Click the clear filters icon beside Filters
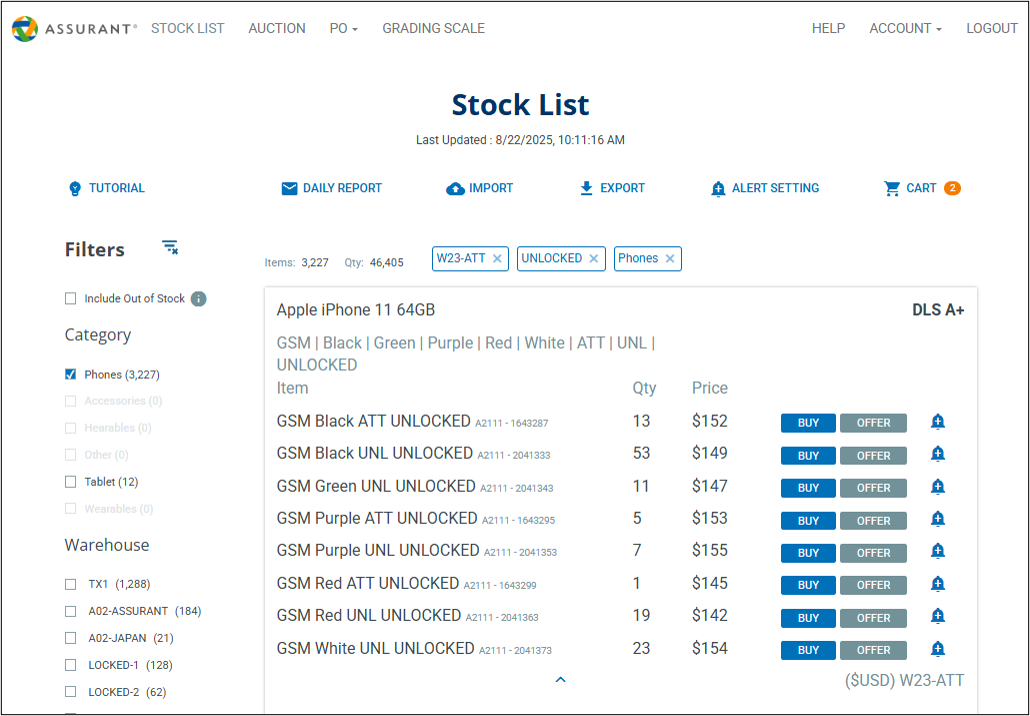The width and height of the screenshot is (1030, 716). coord(170,247)
